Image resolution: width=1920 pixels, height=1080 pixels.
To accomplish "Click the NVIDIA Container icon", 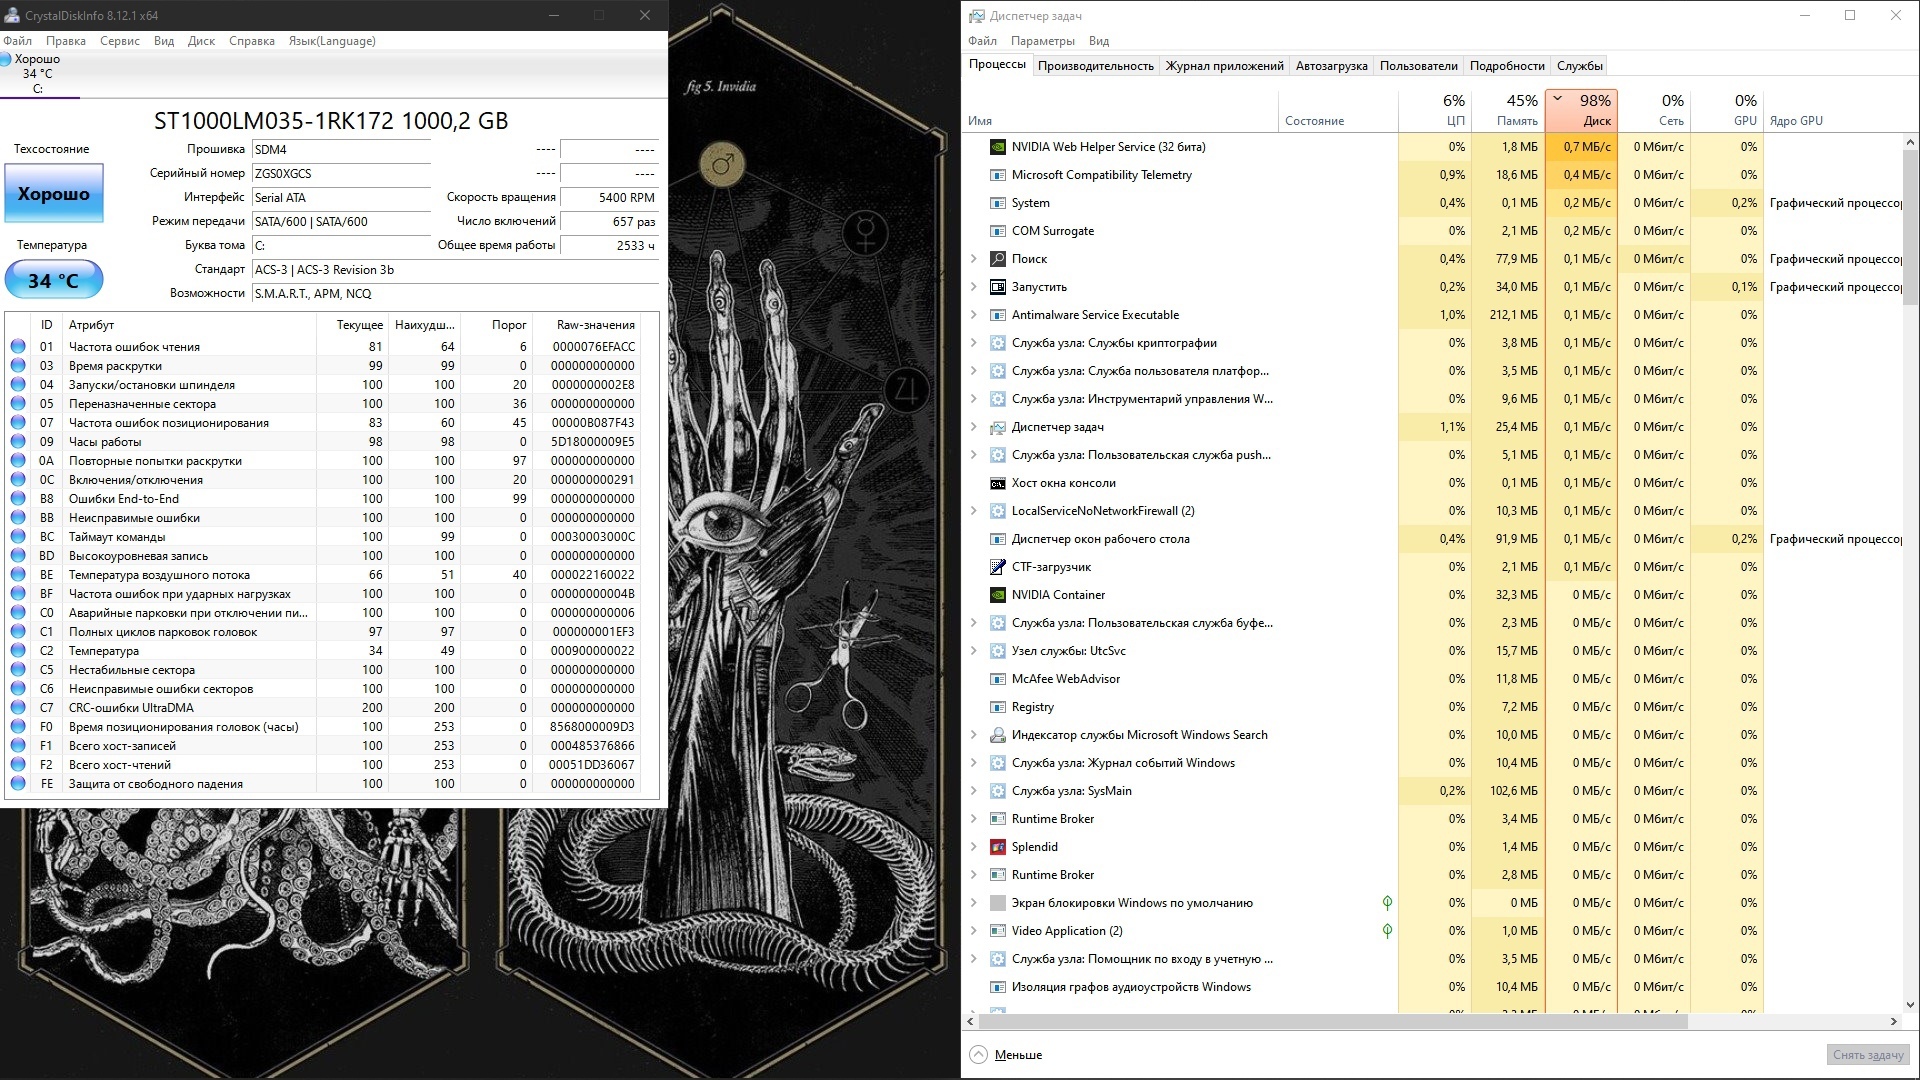I will (x=997, y=595).
